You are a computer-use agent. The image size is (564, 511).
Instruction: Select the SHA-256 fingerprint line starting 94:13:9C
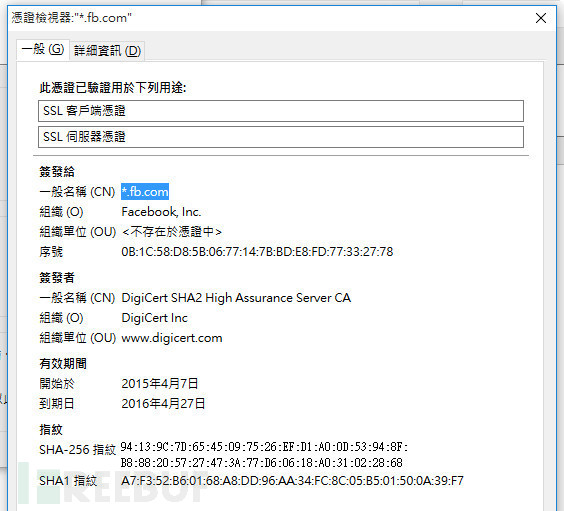pyautogui.click(x=264, y=447)
